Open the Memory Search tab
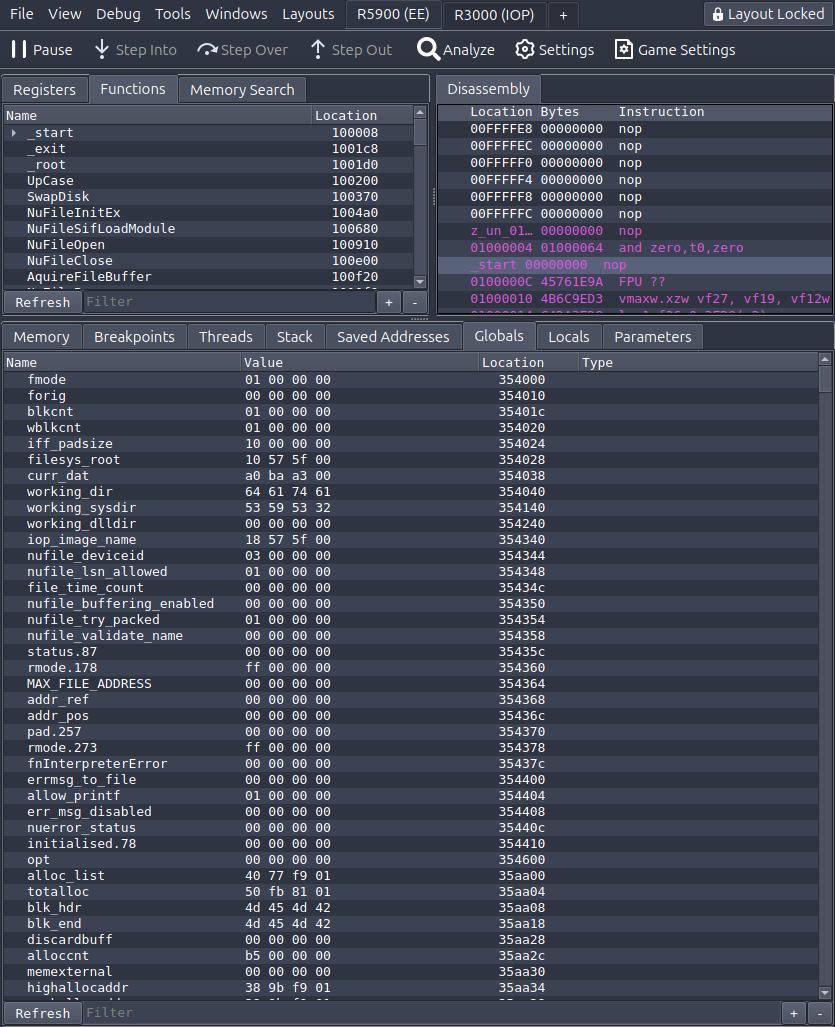The width and height of the screenshot is (835, 1027). click(242, 90)
